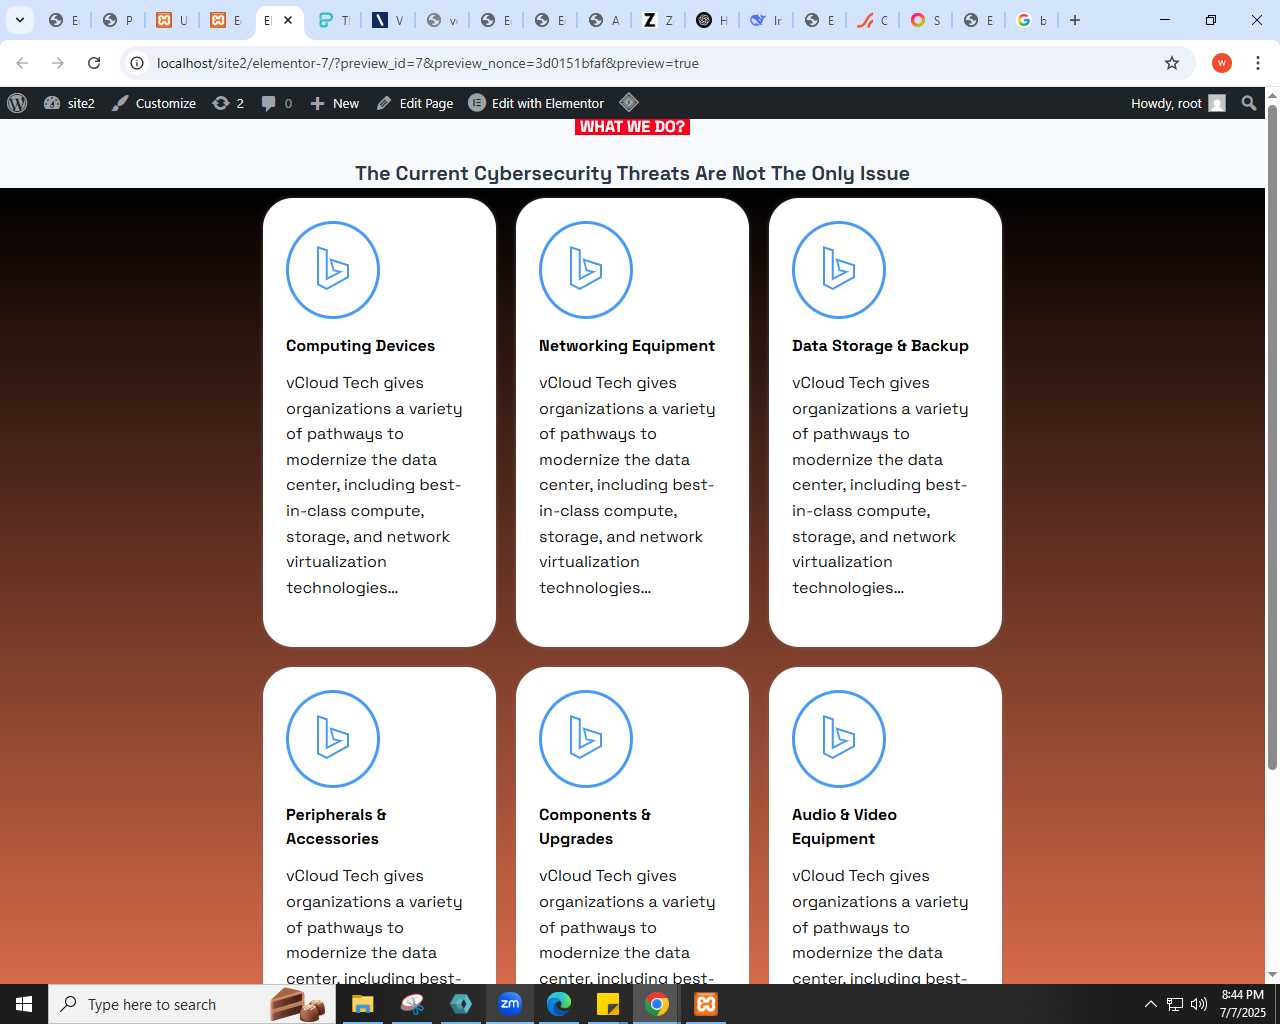The height and width of the screenshot is (1024, 1280).
Task: Open Zoom from the taskbar
Action: 510,1004
